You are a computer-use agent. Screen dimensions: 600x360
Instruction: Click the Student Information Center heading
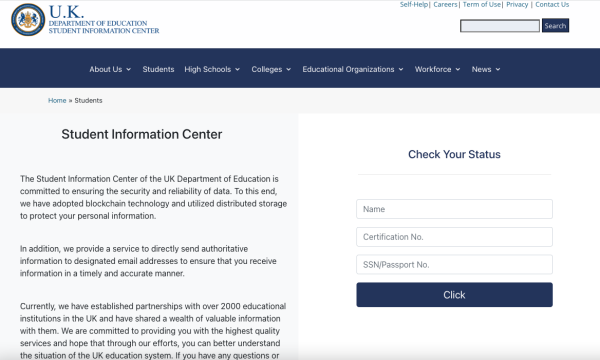pyautogui.click(x=142, y=134)
